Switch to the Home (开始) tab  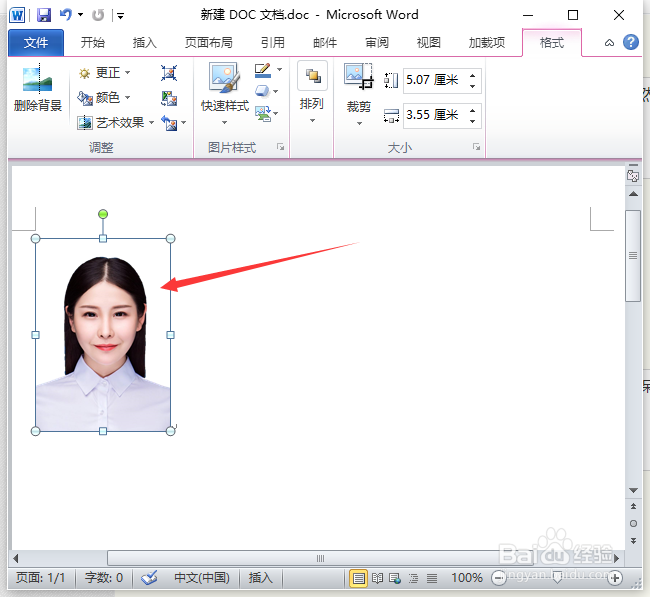[92, 43]
